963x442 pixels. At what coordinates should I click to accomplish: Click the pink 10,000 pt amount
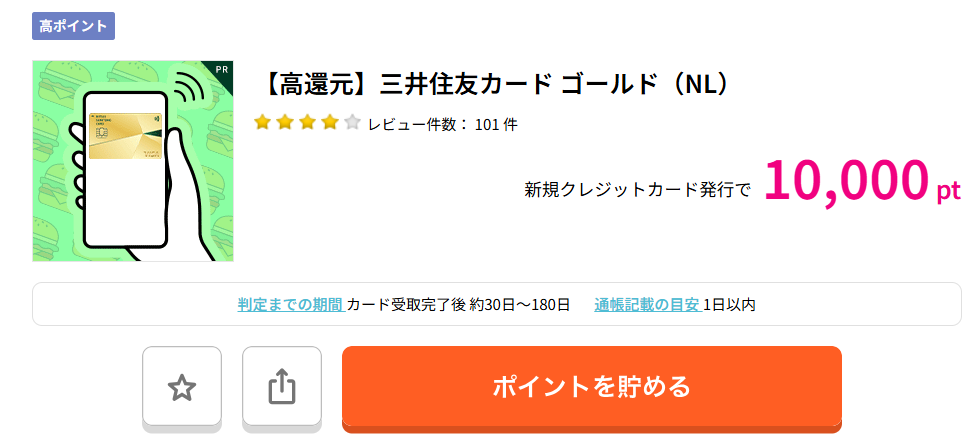[x=862, y=180]
